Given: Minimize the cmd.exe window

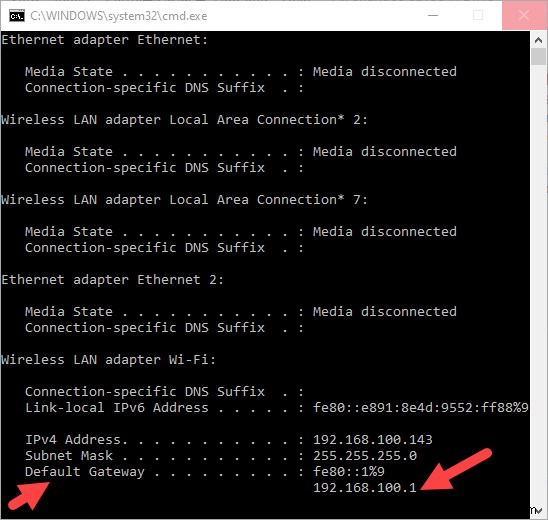Looking at the screenshot, I should pos(433,15).
